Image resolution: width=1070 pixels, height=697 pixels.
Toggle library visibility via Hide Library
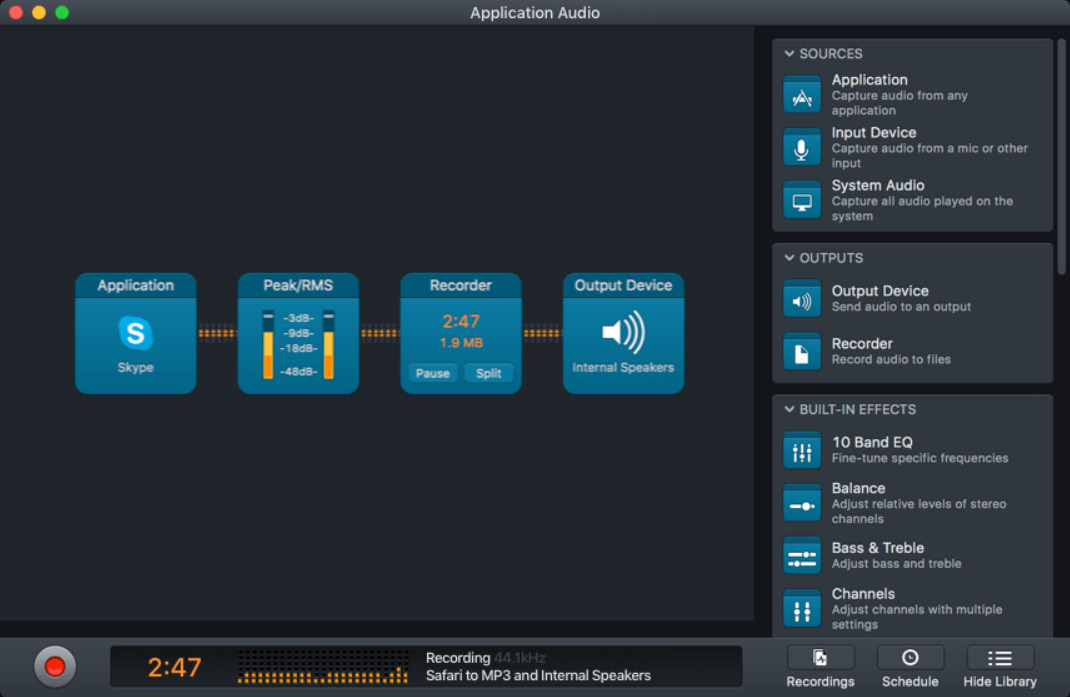pyautogui.click(x=1000, y=667)
